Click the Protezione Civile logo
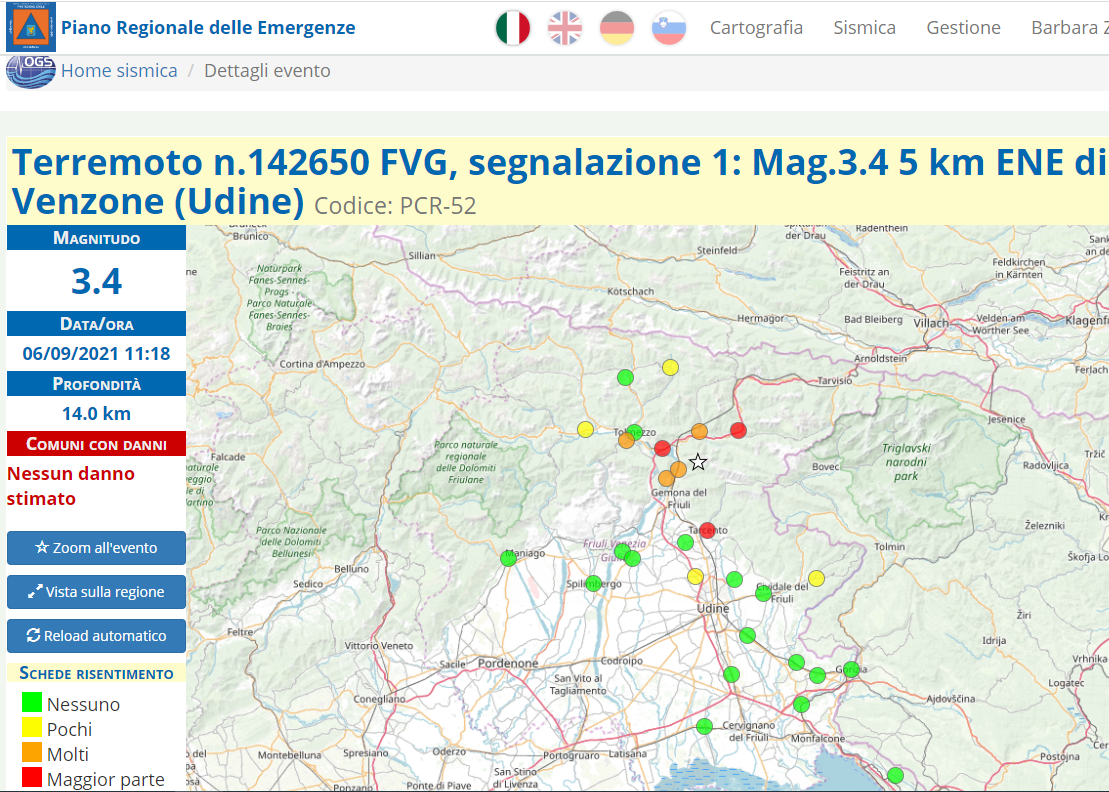 point(31,27)
